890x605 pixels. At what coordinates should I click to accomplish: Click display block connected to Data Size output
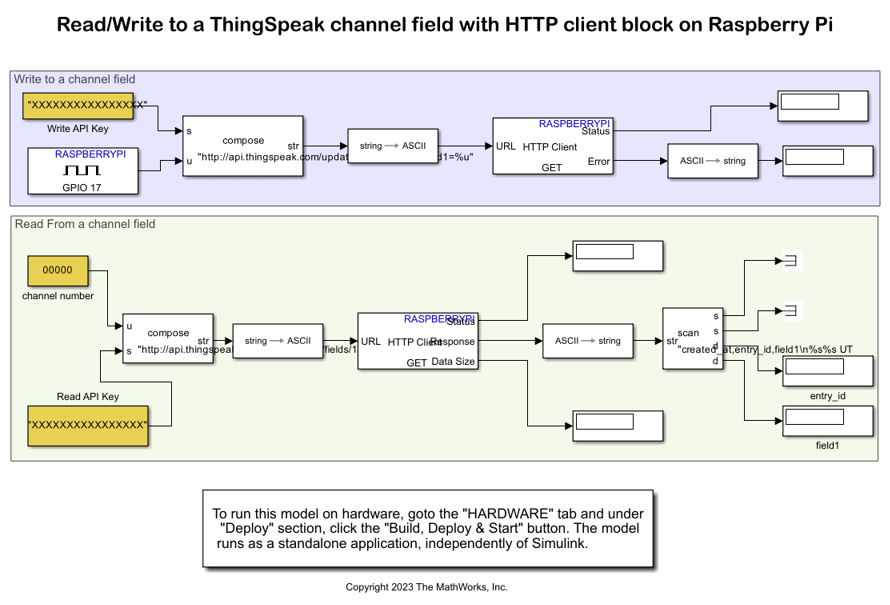coord(618,426)
